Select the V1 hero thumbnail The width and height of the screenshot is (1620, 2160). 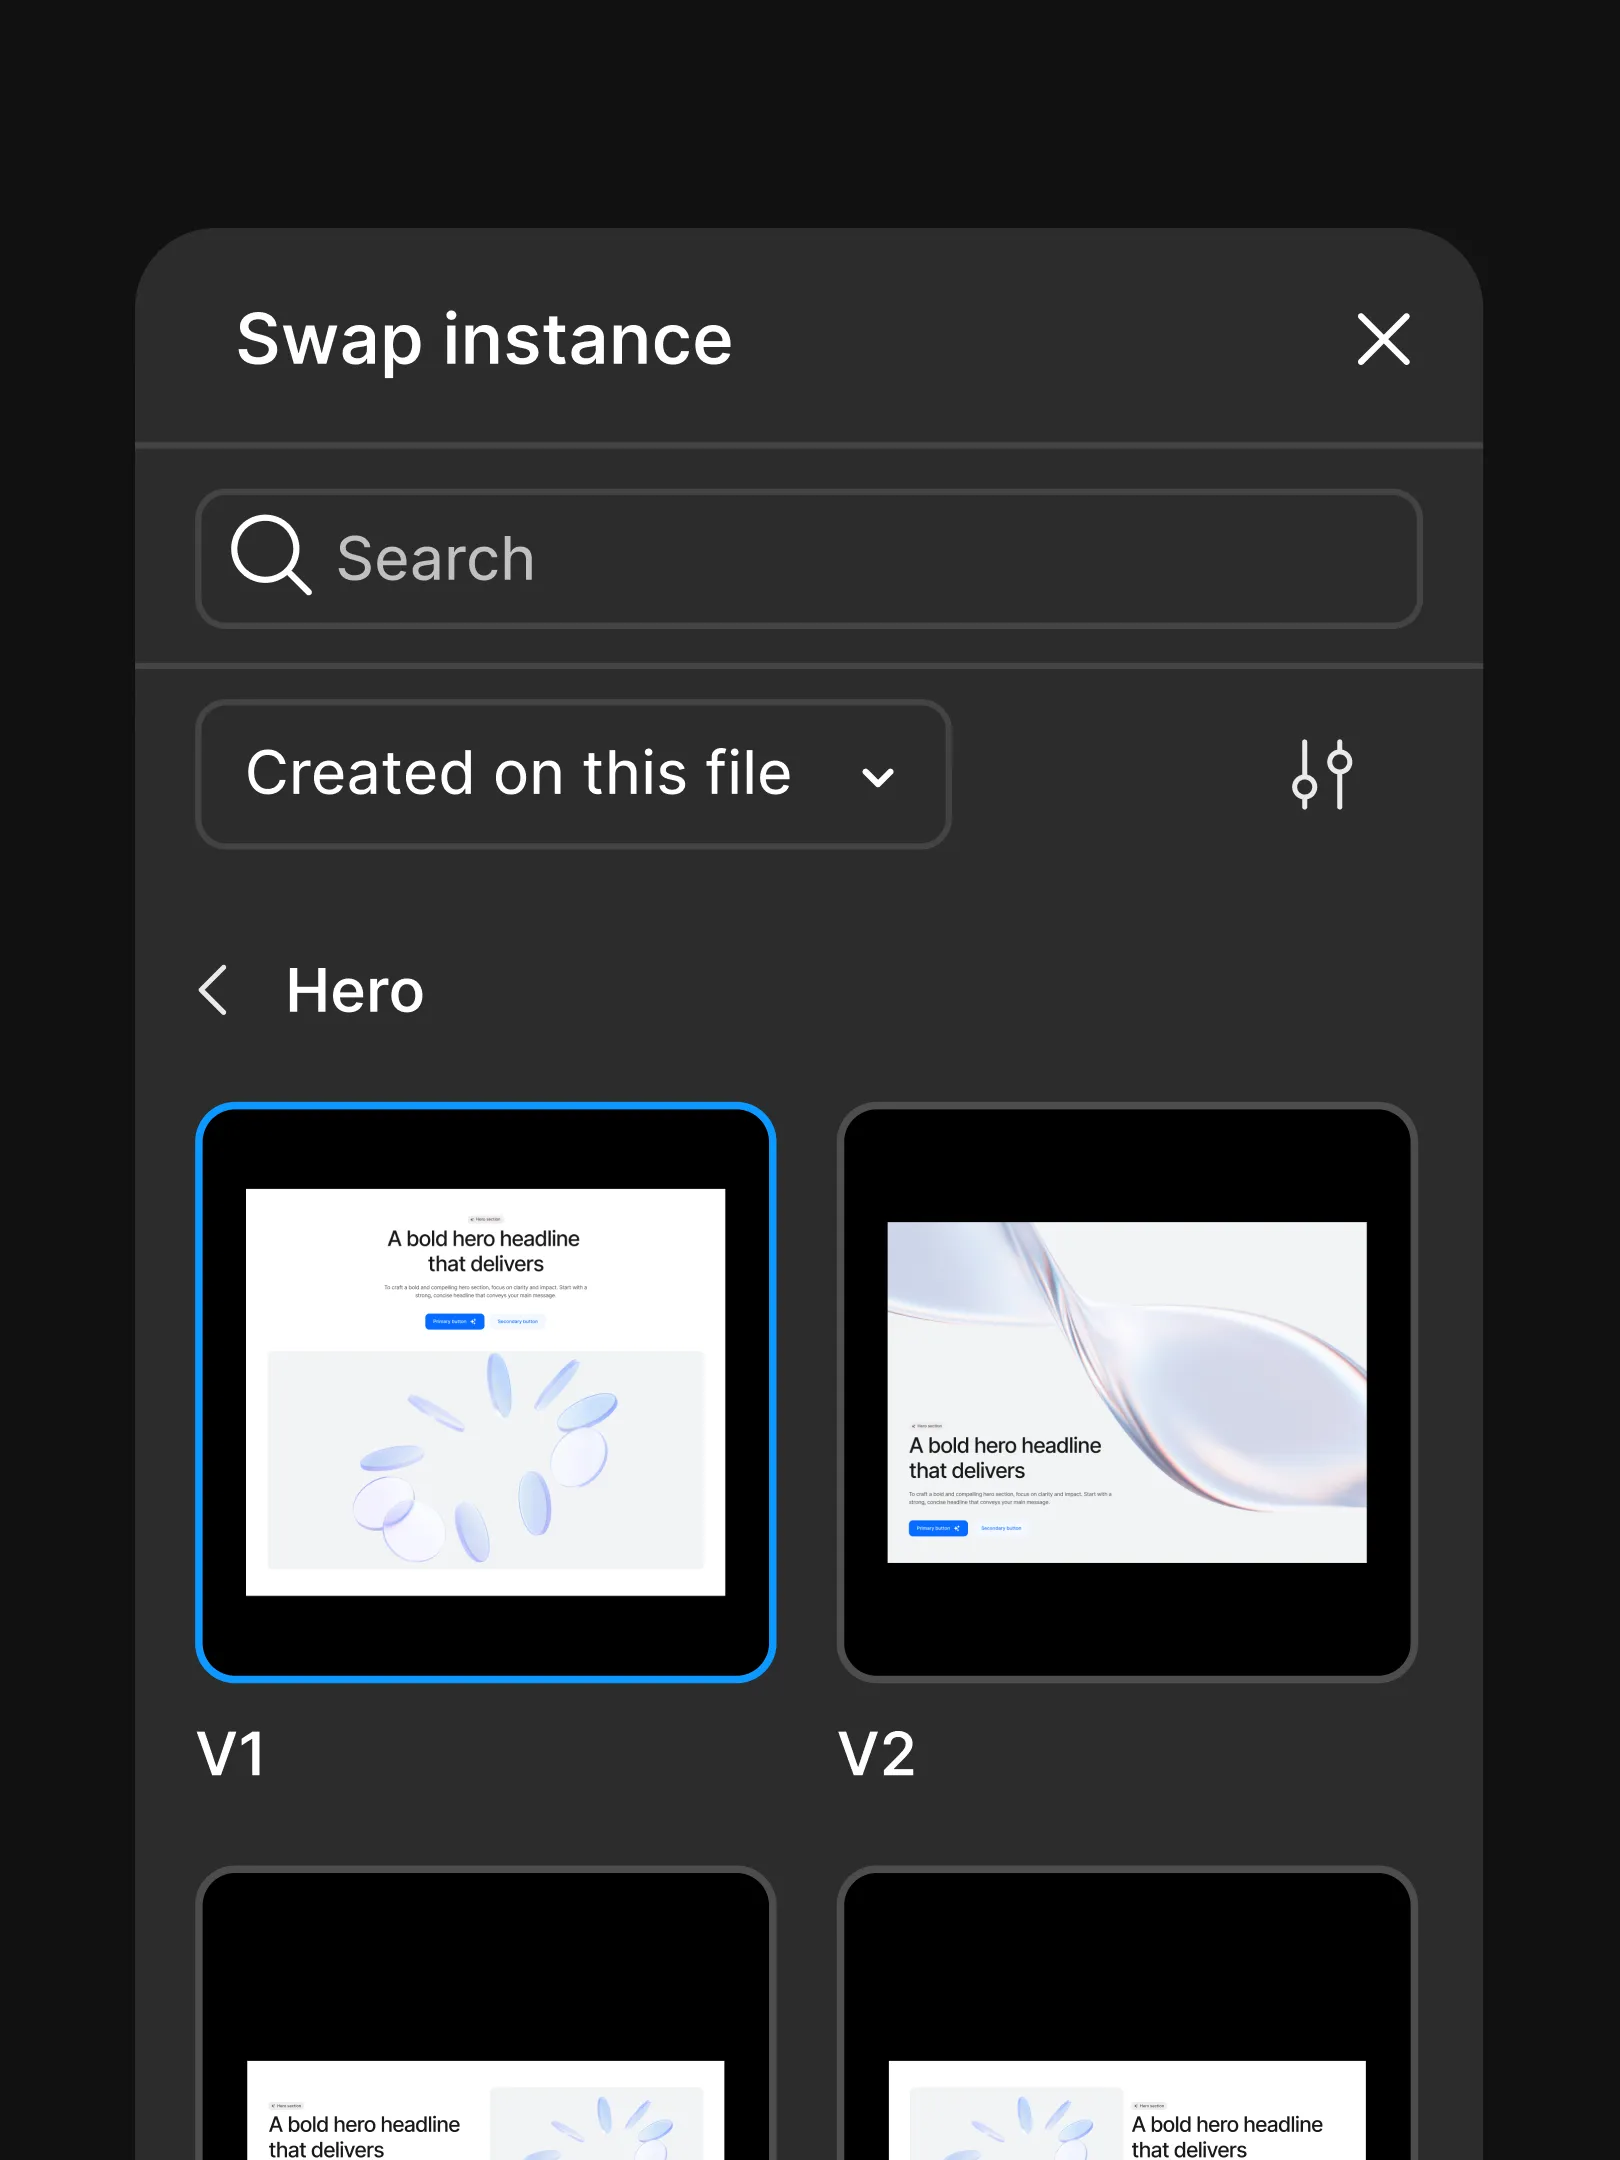(486, 1392)
